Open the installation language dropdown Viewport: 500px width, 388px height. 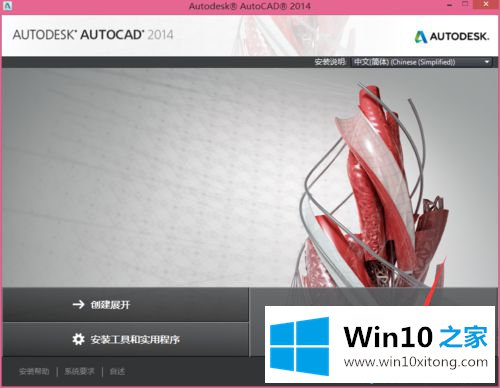tap(422, 62)
